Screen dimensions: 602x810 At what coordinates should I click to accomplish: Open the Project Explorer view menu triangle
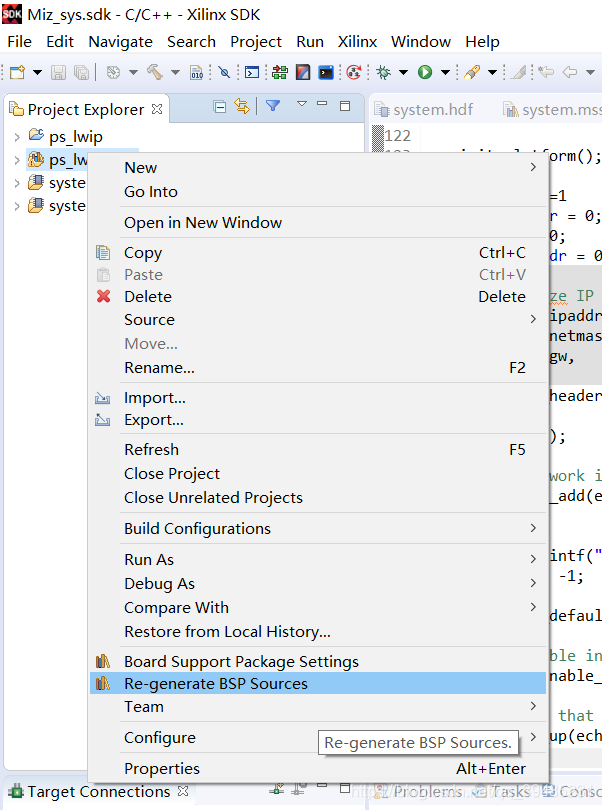(302, 104)
